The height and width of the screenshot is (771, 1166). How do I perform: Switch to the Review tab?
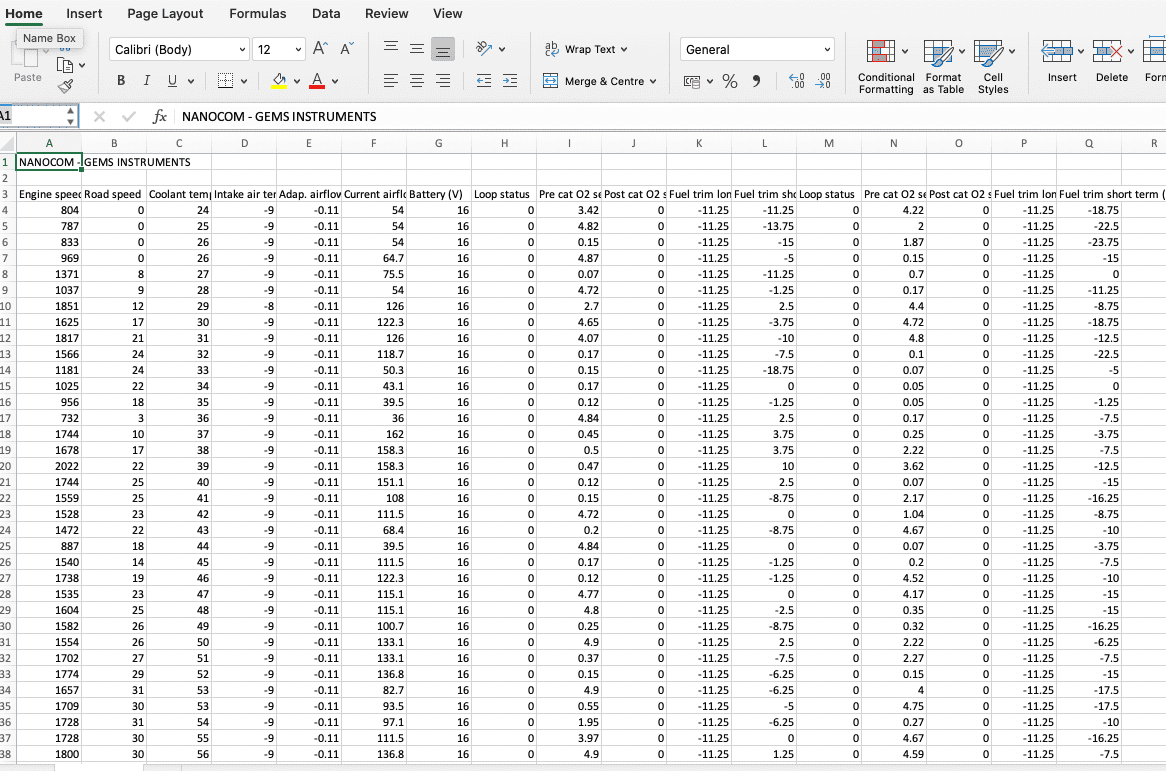coord(387,13)
